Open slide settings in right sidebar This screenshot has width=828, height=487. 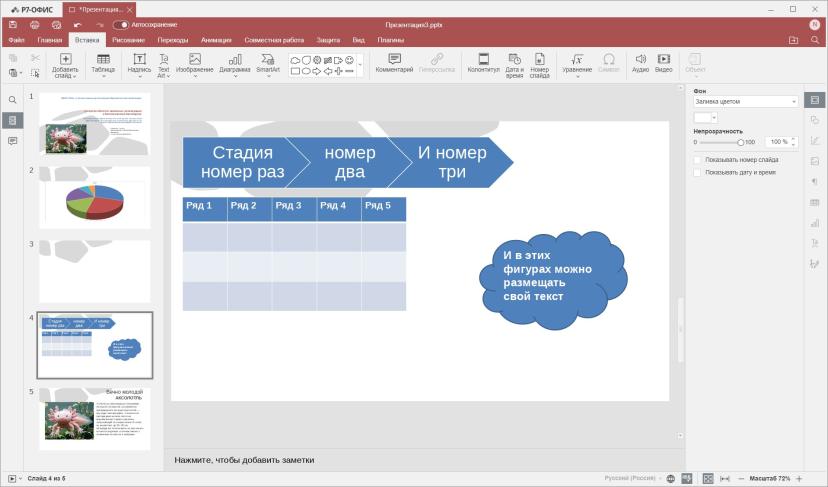click(815, 100)
